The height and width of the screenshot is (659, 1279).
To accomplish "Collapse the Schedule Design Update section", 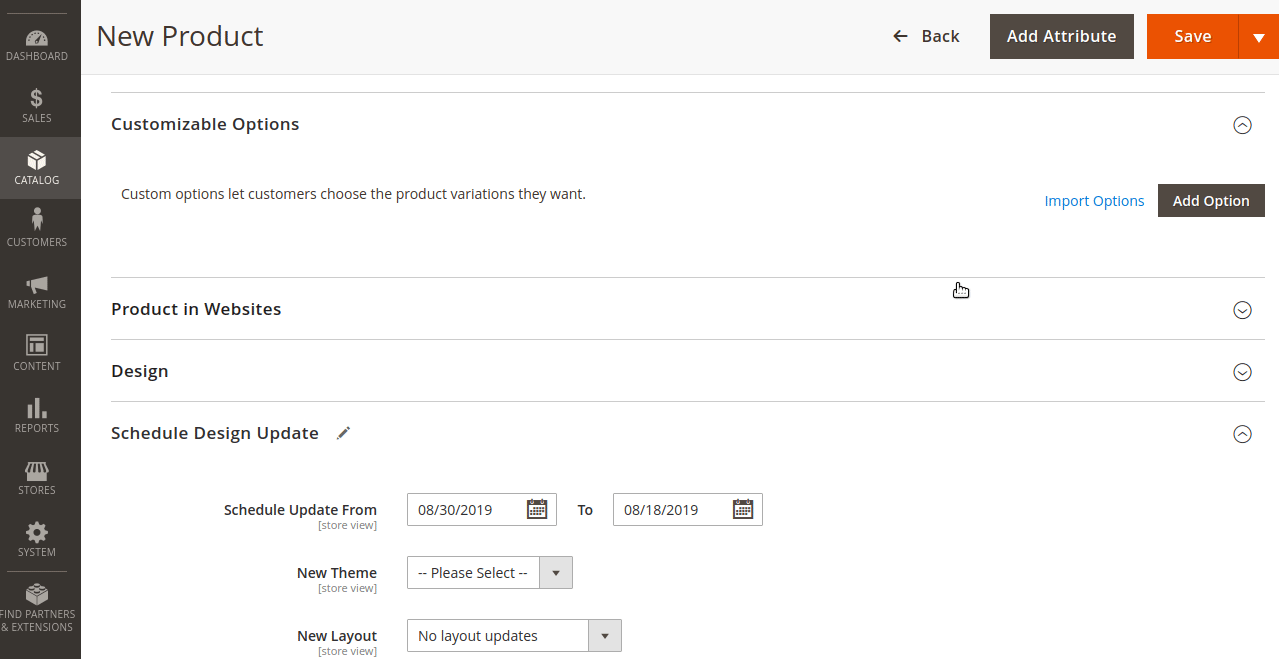I will click(1242, 434).
